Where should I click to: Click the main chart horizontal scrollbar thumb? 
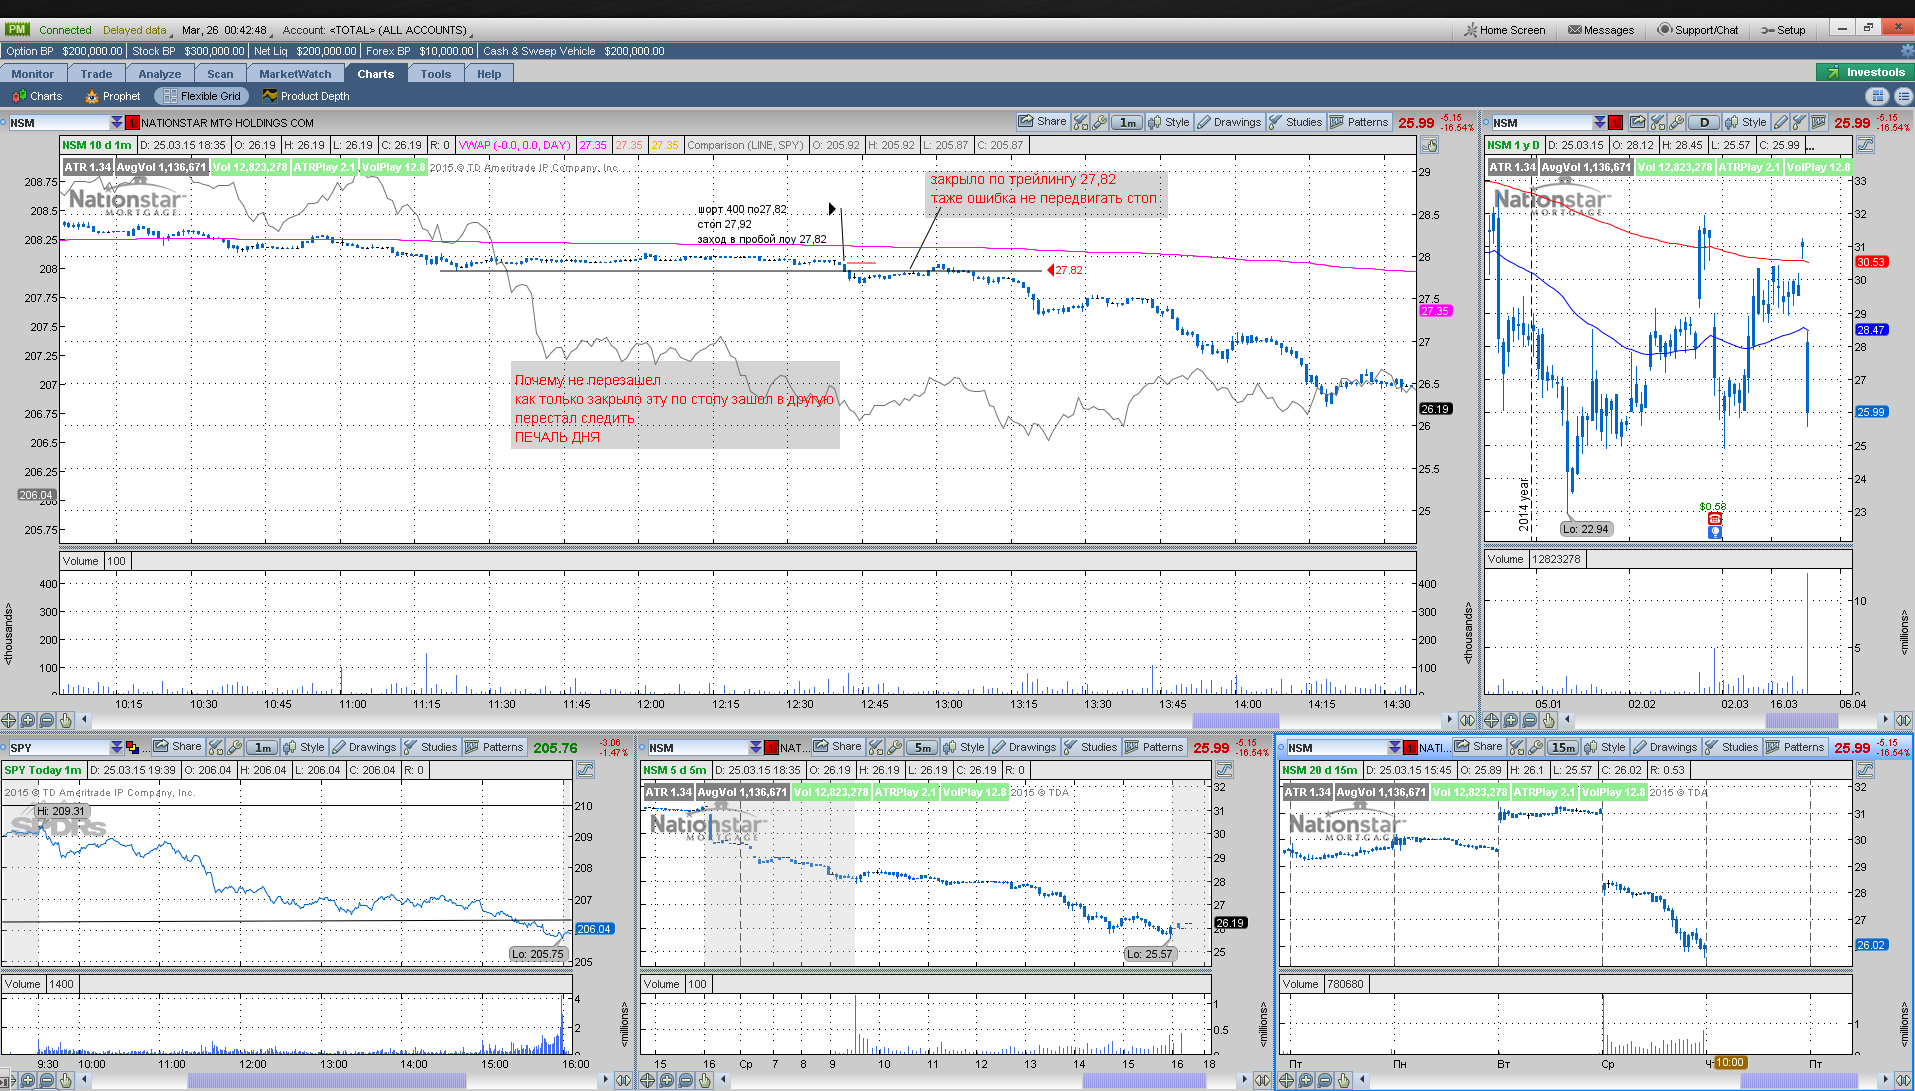[1236, 720]
